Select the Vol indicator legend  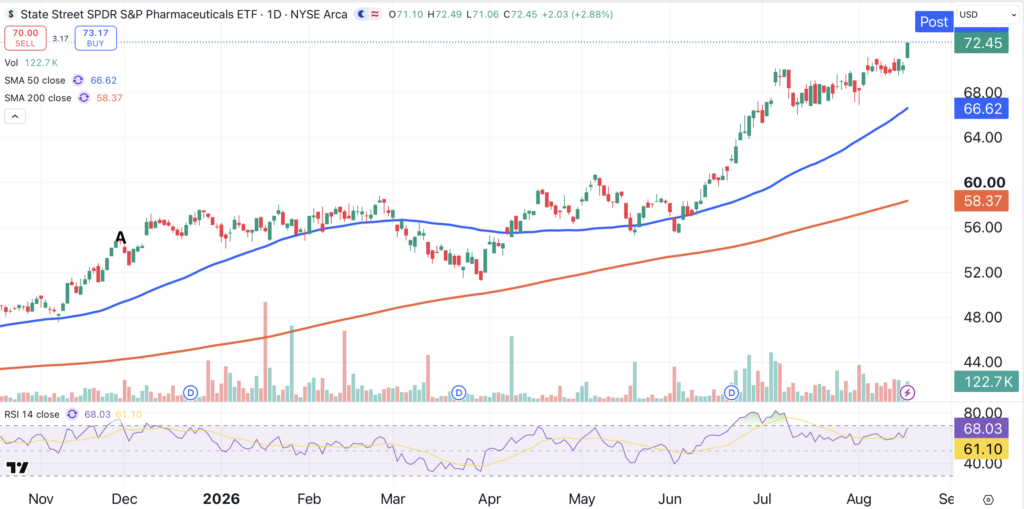(11, 63)
